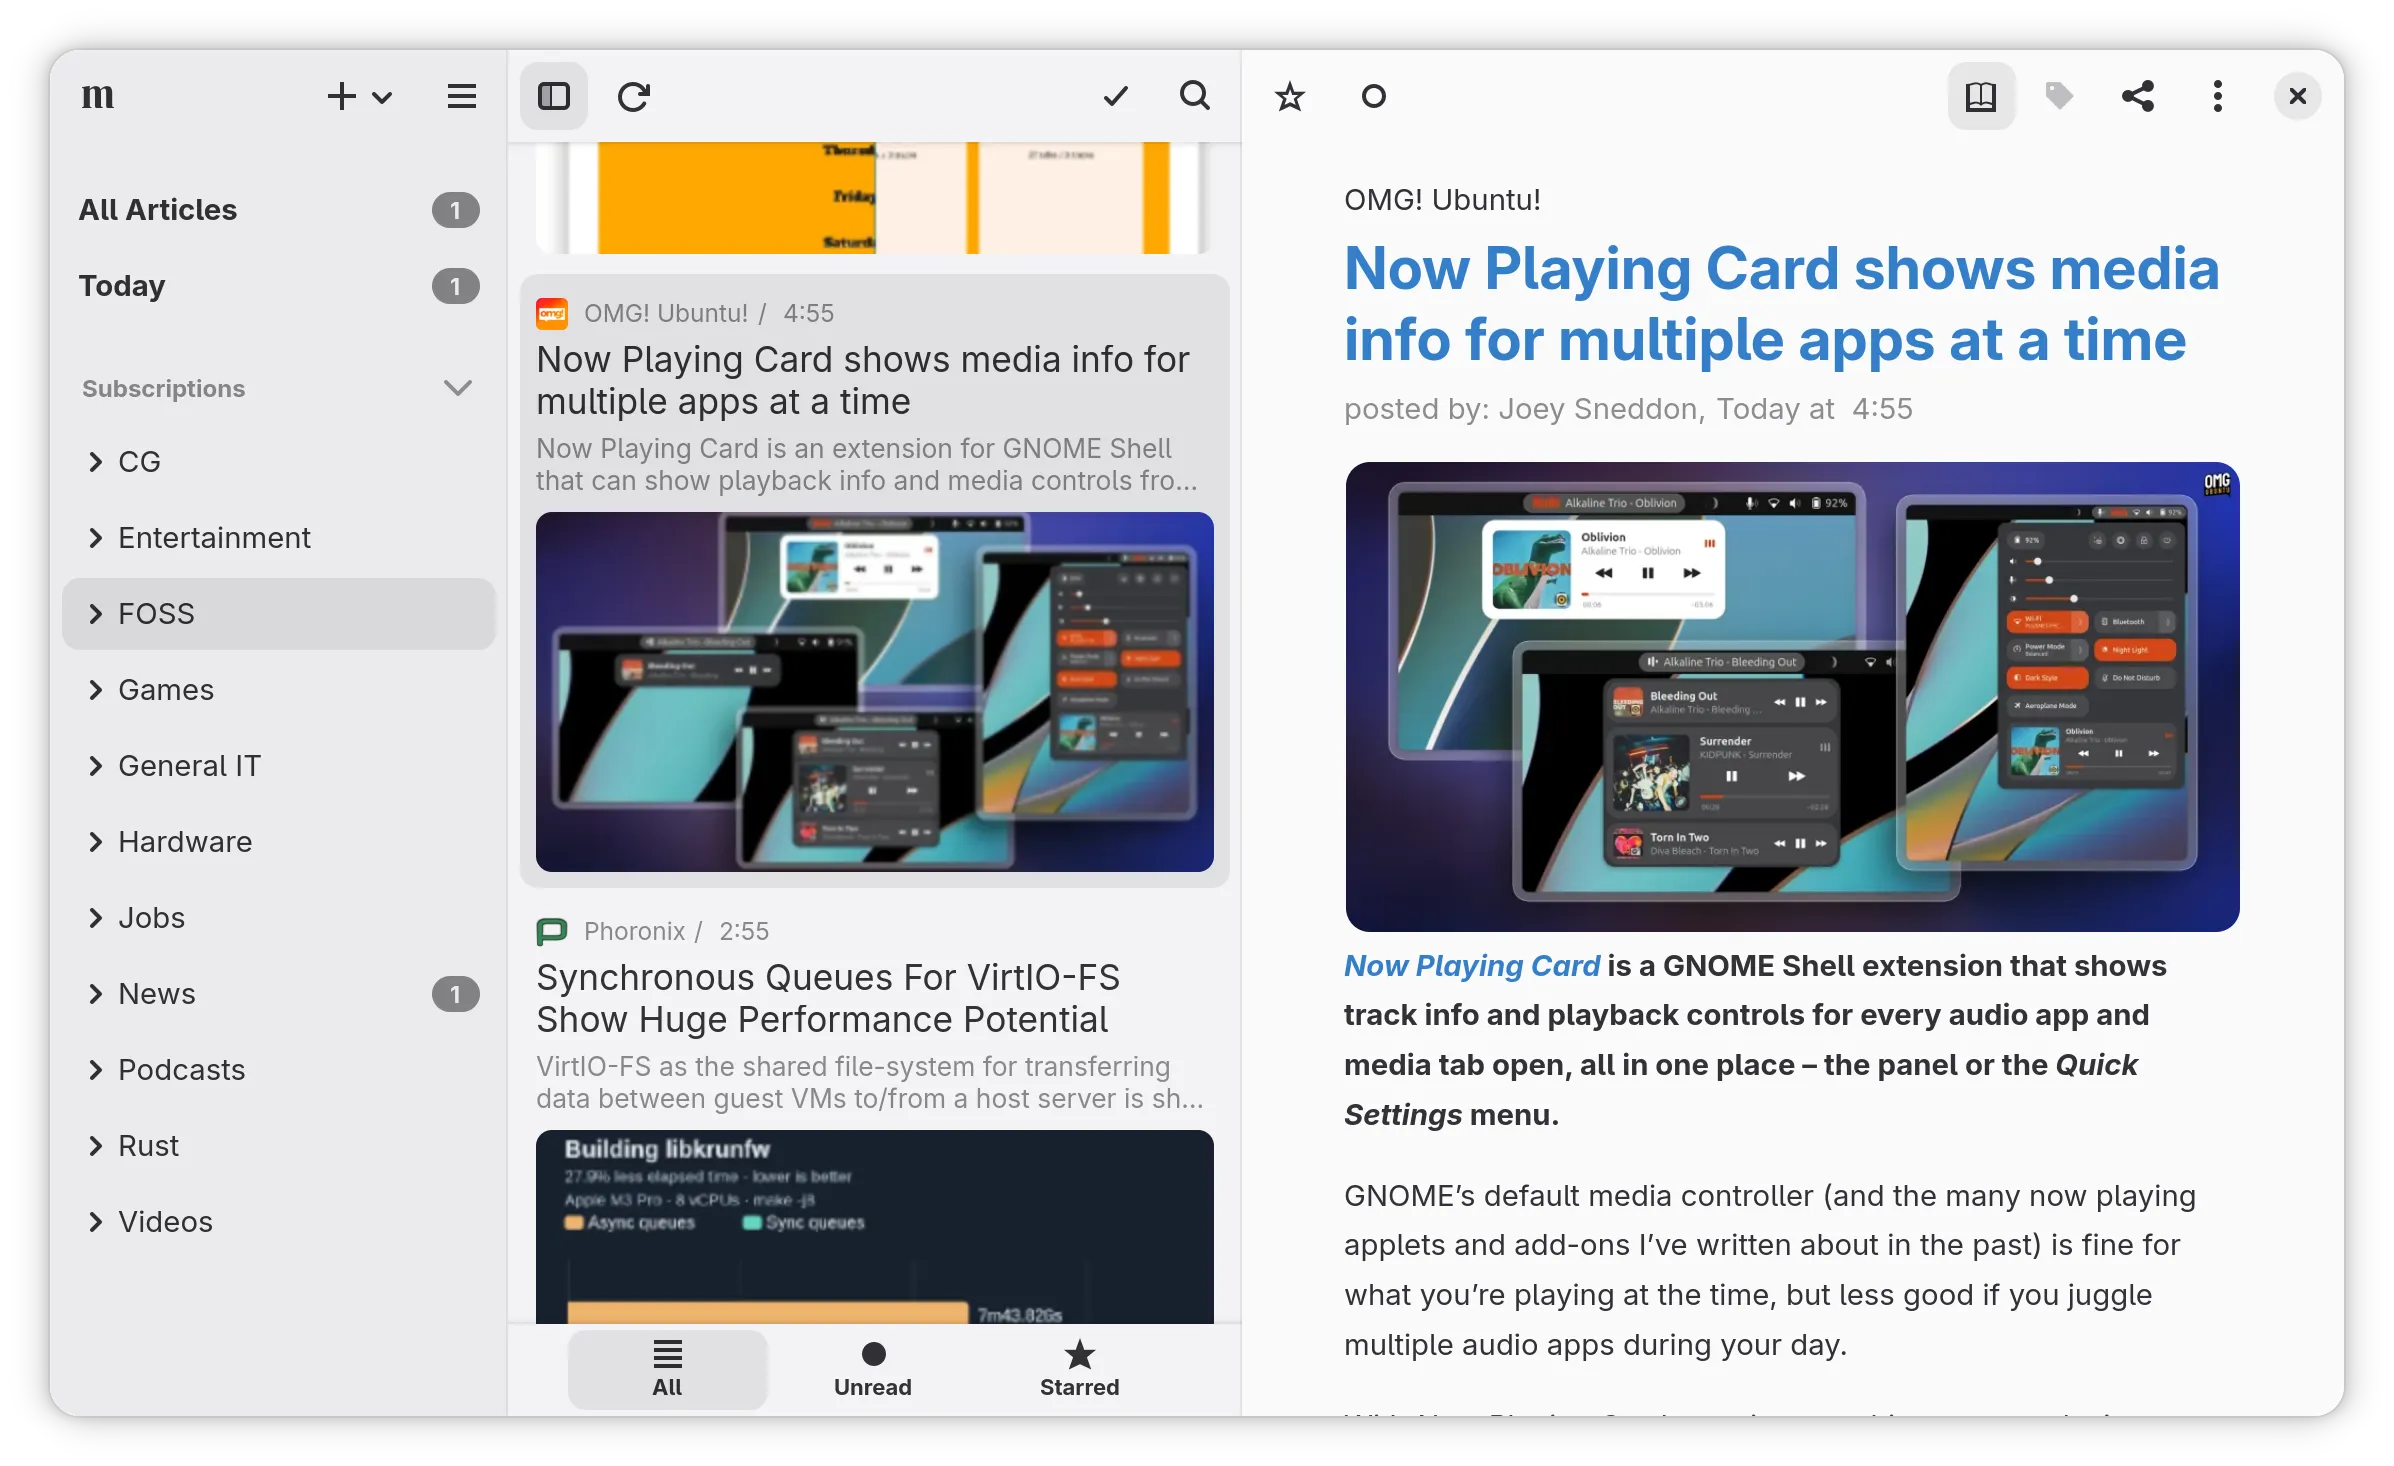Refresh feeds with the reload icon
This screenshot has width=2394, height=1466.
tap(634, 97)
